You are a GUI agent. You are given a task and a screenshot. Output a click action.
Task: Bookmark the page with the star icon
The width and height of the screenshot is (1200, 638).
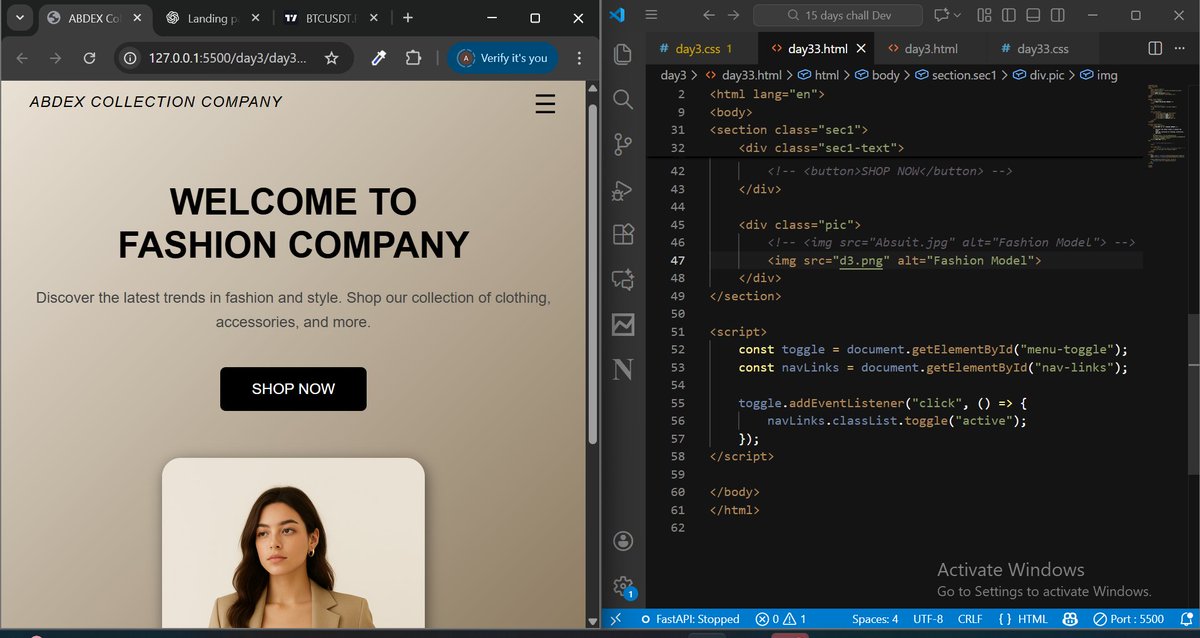(331, 58)
